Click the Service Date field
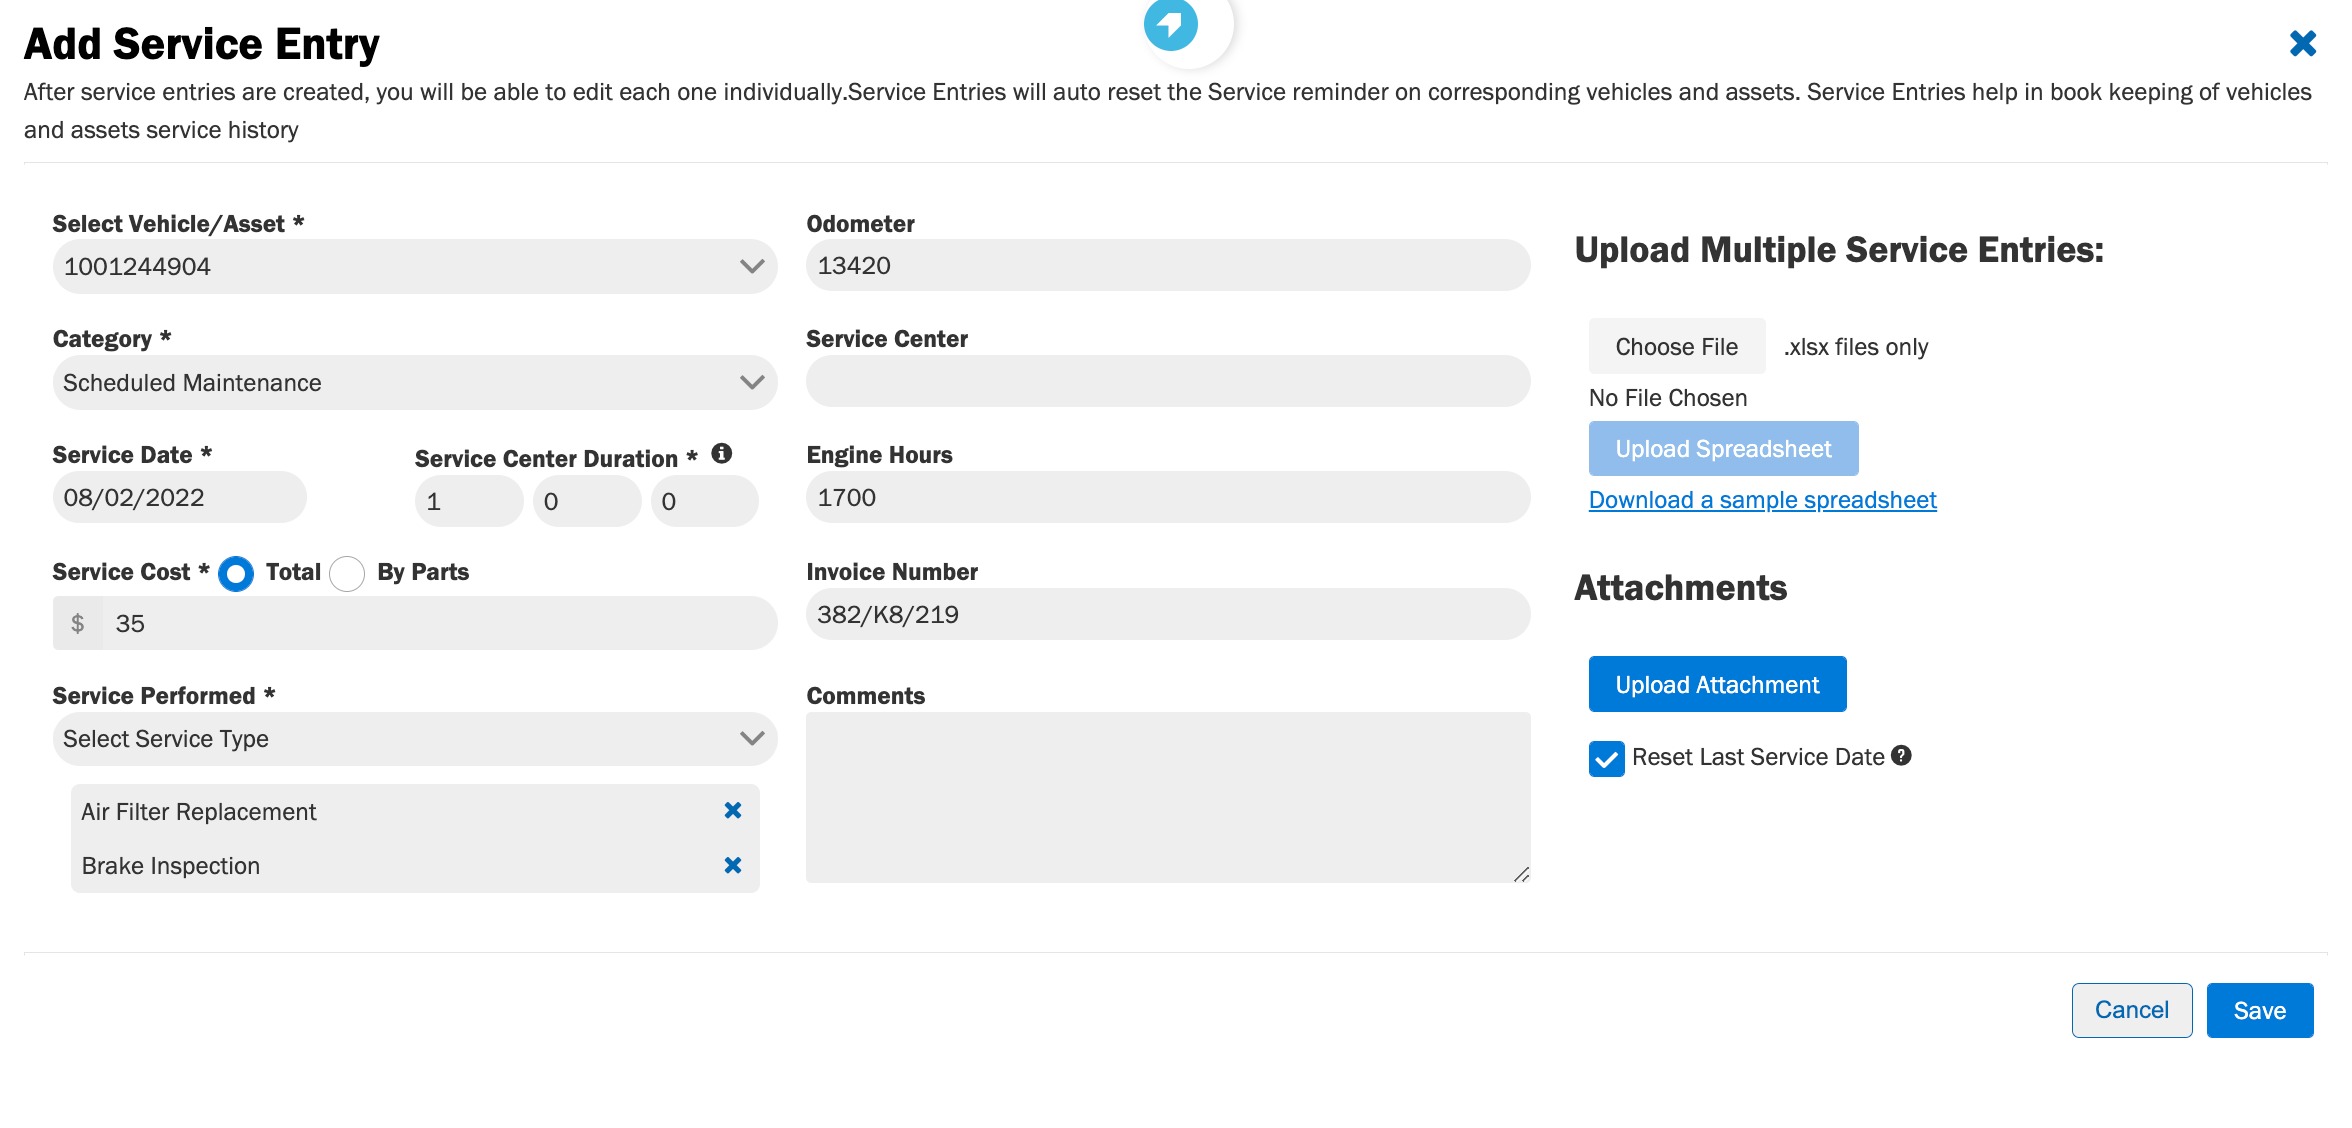Screen dimensions: 2352x1128 pos(179,497)
